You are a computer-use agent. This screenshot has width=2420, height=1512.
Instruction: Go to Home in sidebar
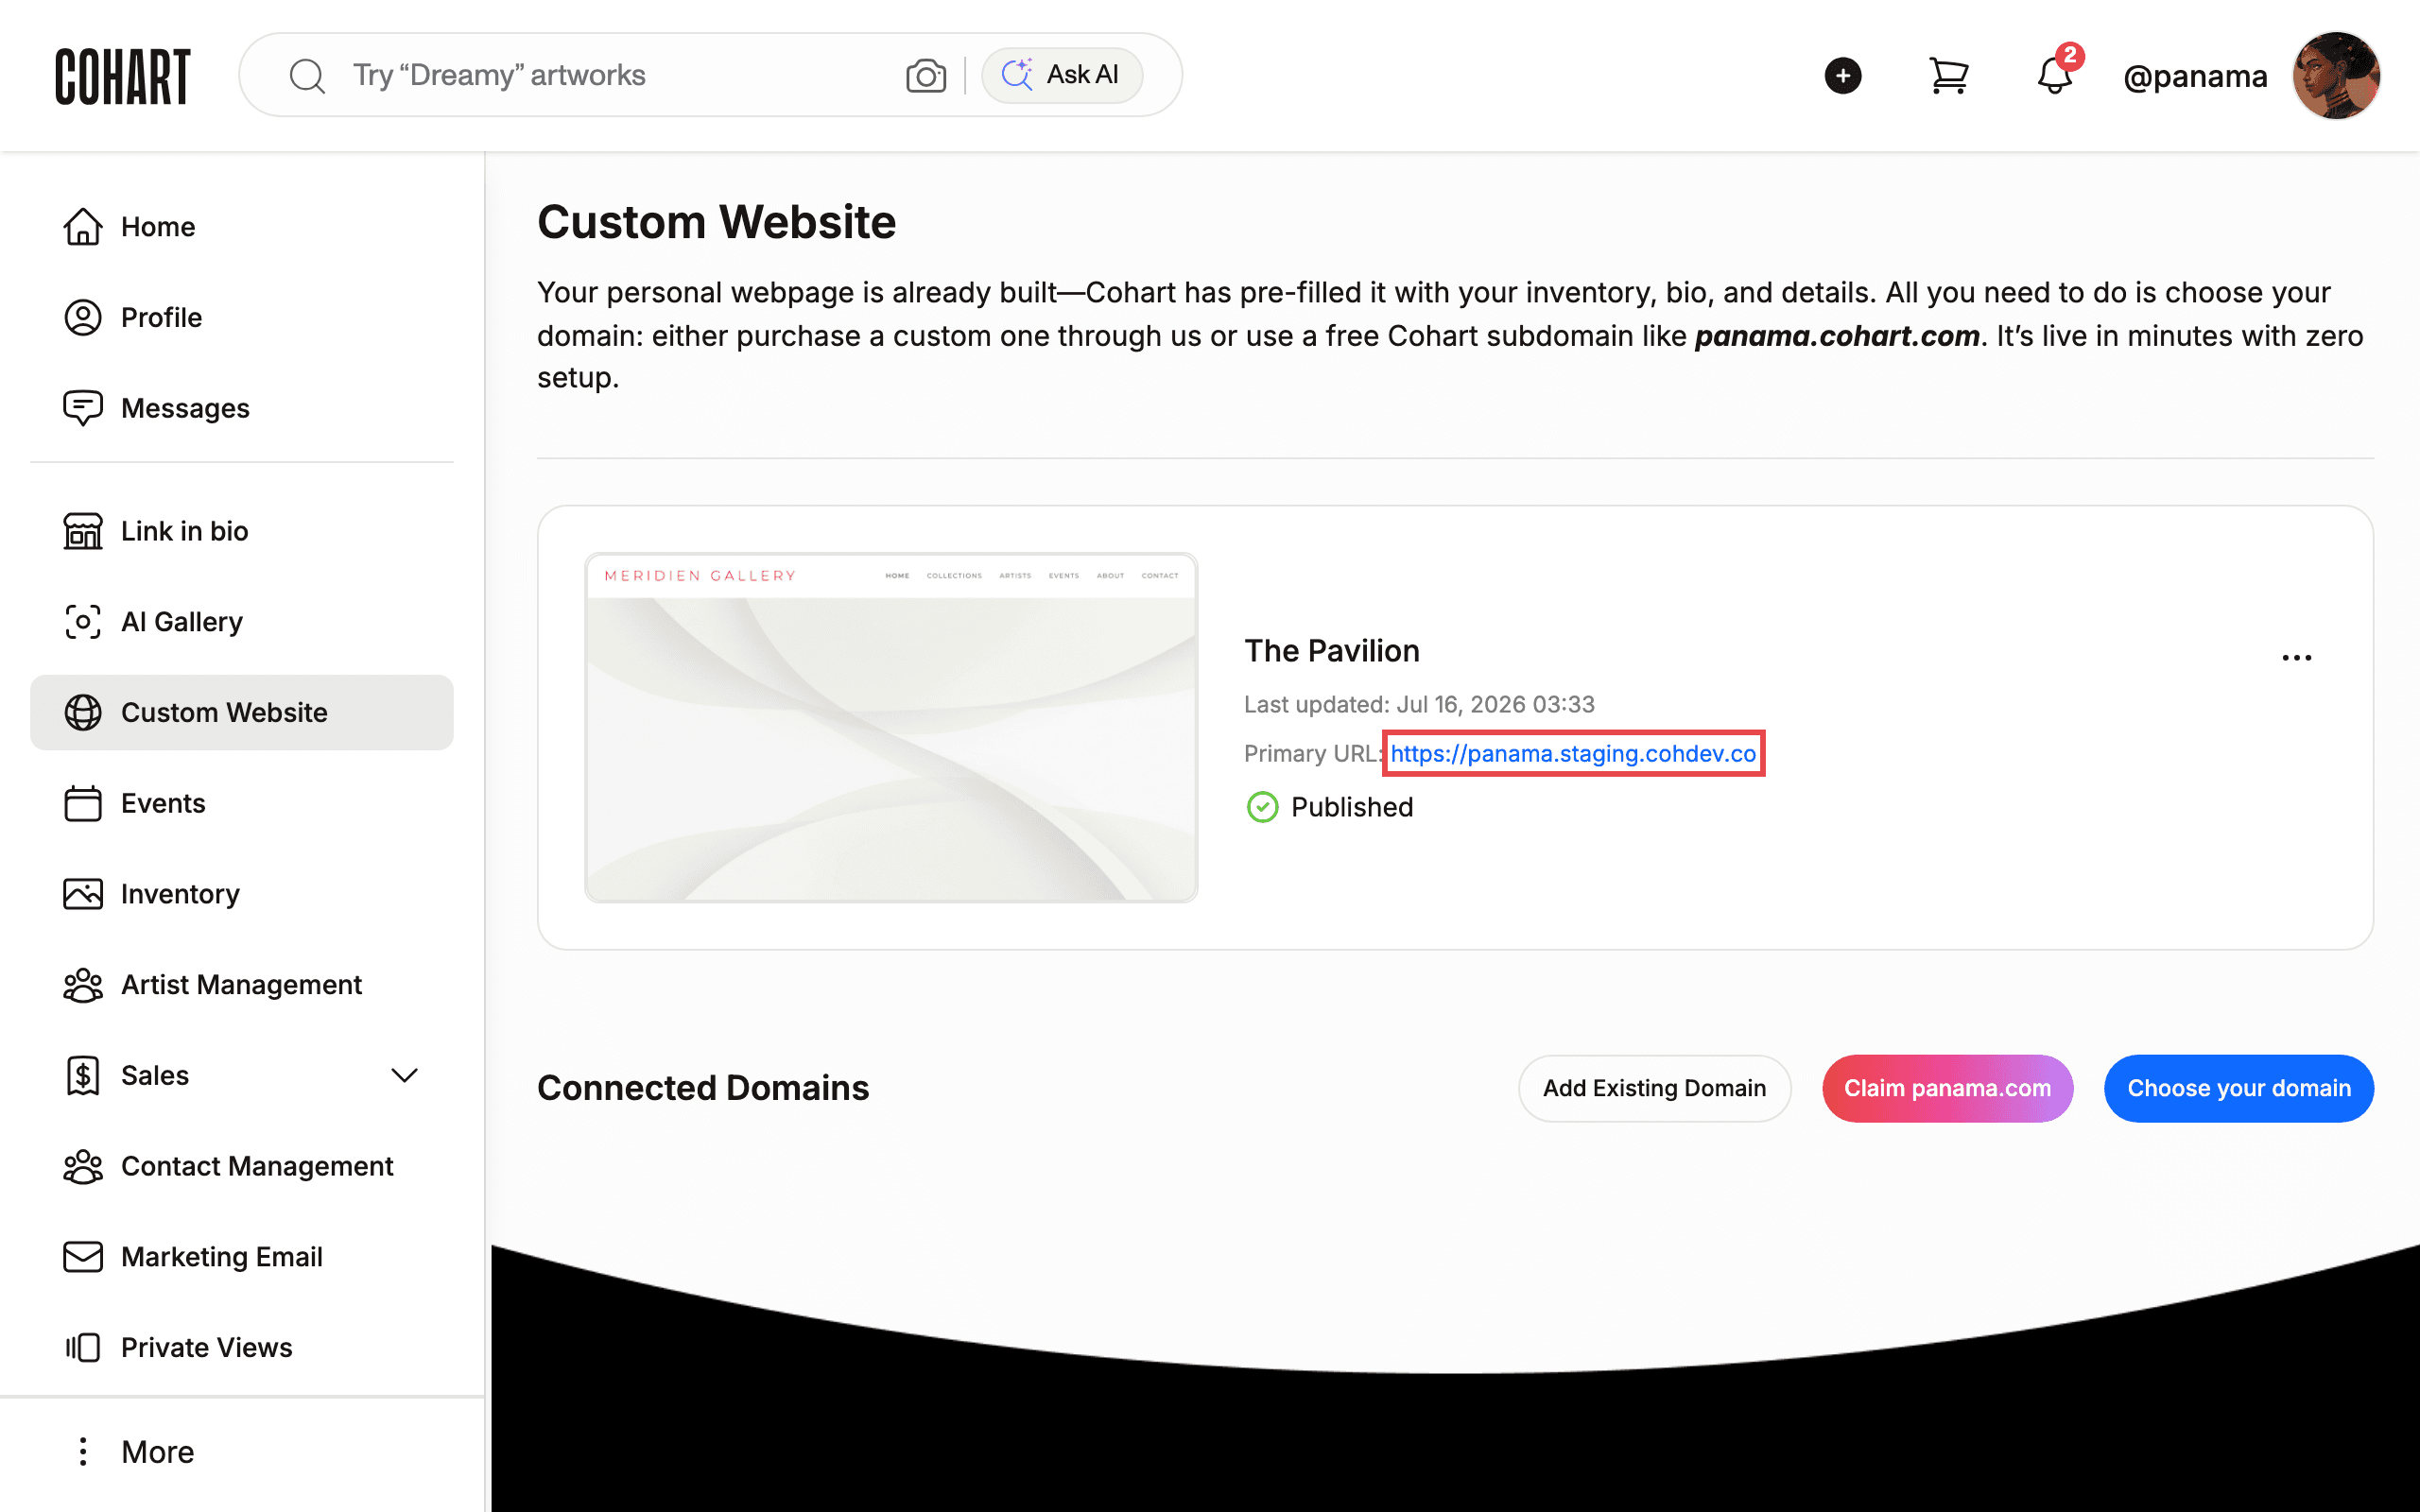point(242,227)
